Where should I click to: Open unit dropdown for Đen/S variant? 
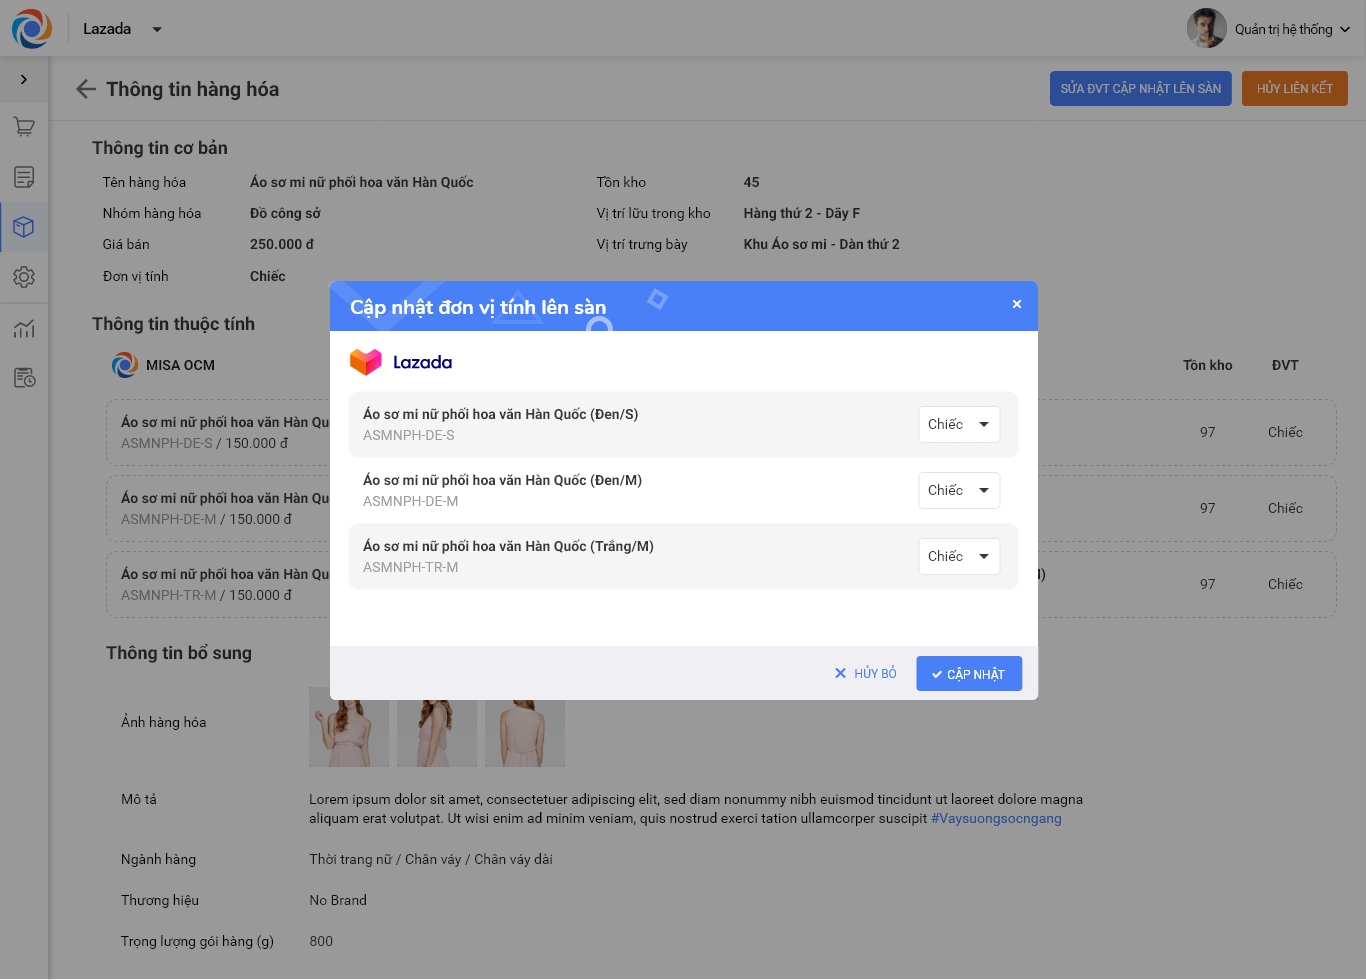point(959,425)
